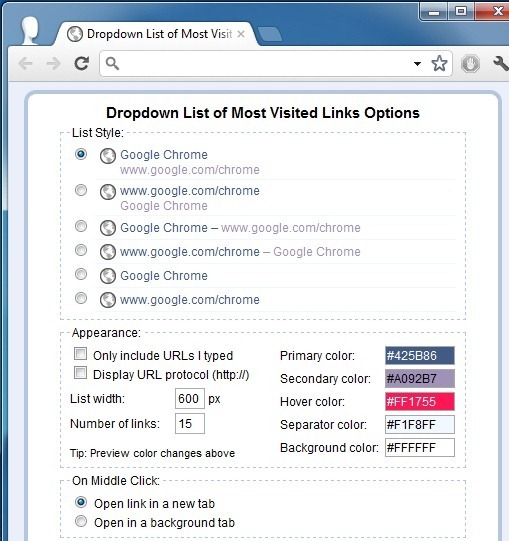
Task: Bookmark this page with the star icon
Action: click(439, 63)
